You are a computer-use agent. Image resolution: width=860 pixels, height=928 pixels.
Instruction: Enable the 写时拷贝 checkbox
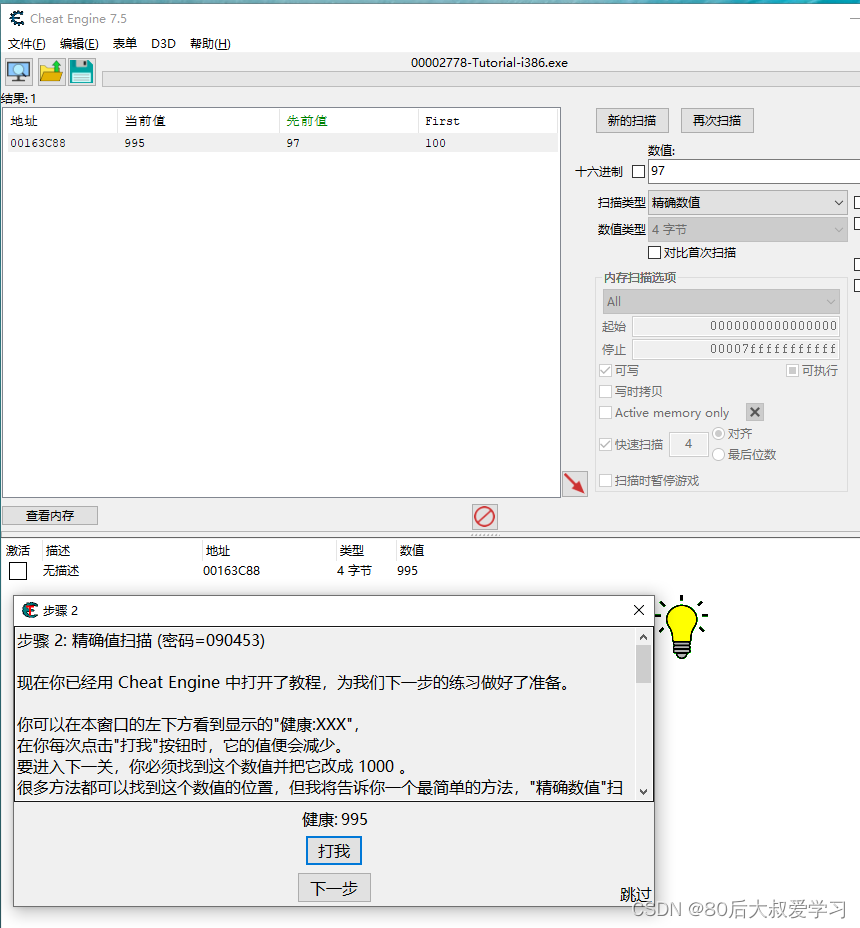pyautogui.click(x=605, y=391)
